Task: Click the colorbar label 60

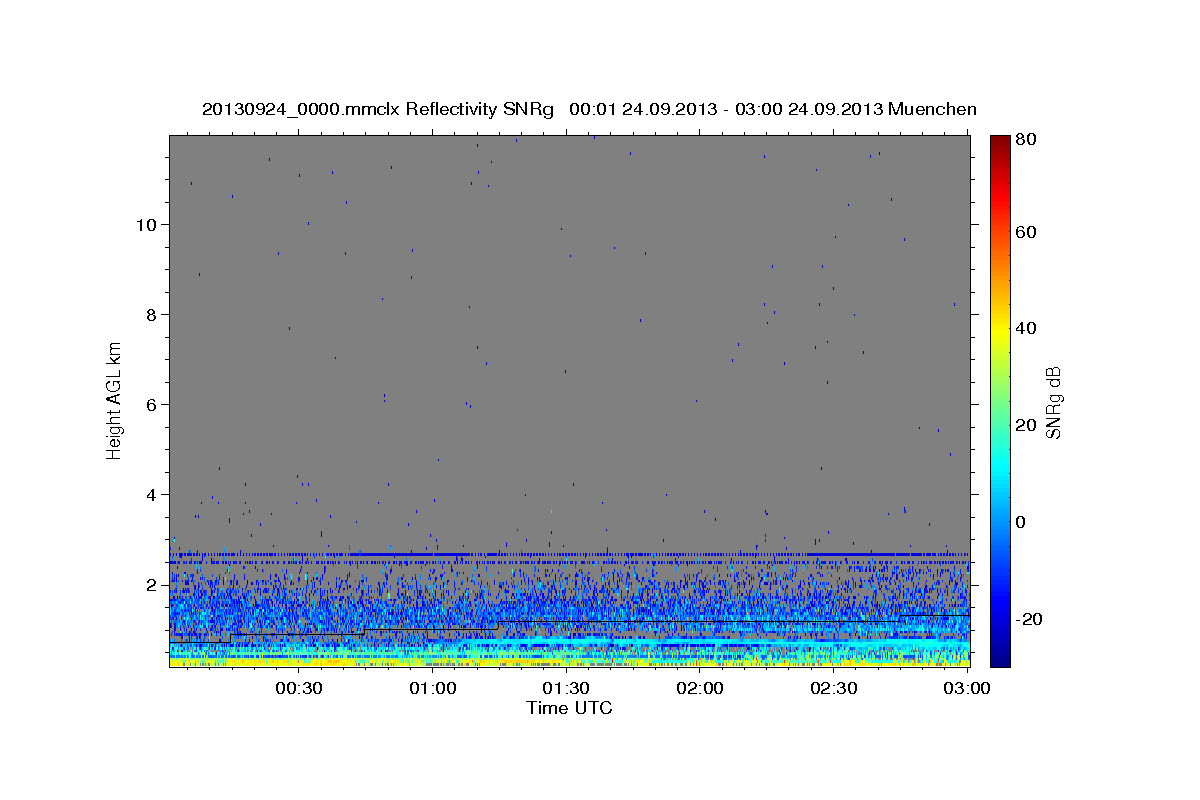Action: tap(1025, 232)
